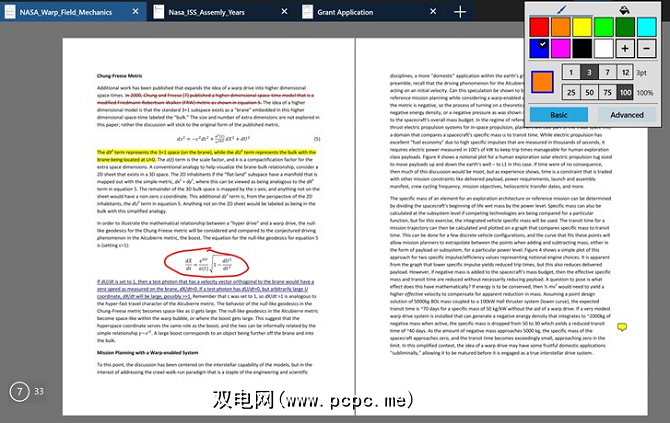Set stroke thickness to 12
The image size is (670, 423).
click(x=625, y=72)
